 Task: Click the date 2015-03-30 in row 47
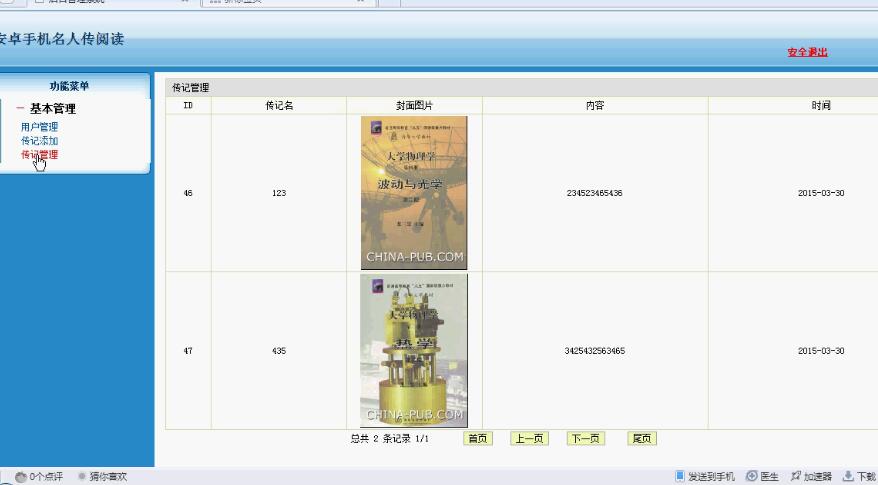[x=821, y=351]
